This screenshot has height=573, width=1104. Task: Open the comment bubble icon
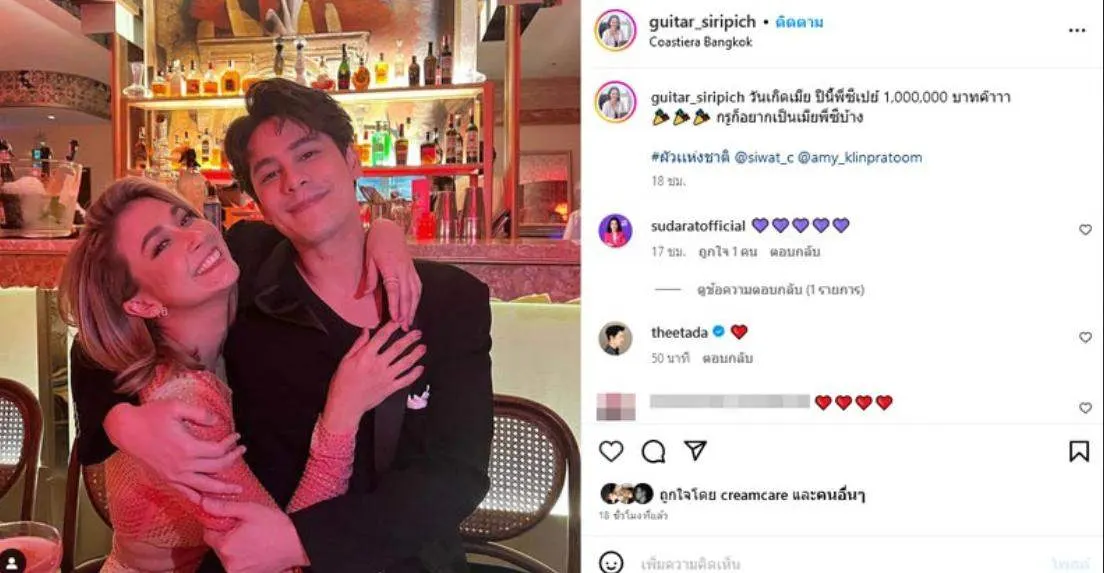click(653, 451)
